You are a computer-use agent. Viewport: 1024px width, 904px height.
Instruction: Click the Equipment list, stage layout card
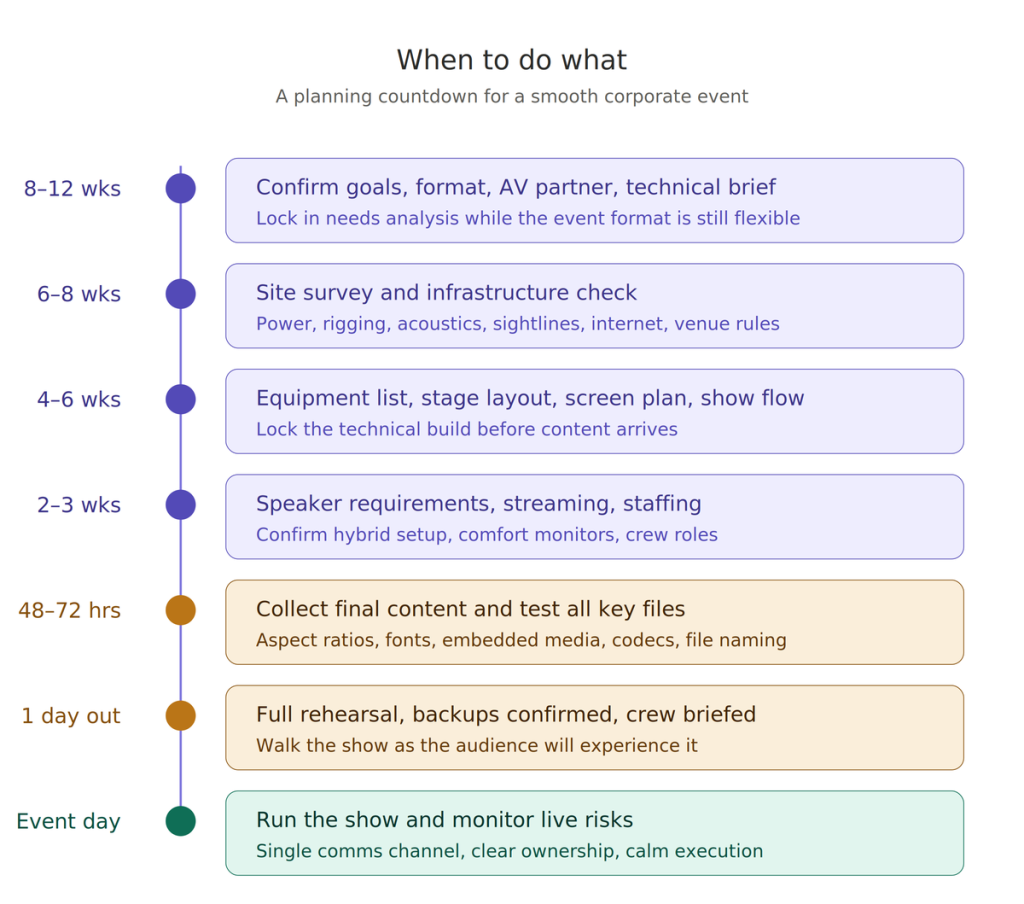[x=594, y=411]
